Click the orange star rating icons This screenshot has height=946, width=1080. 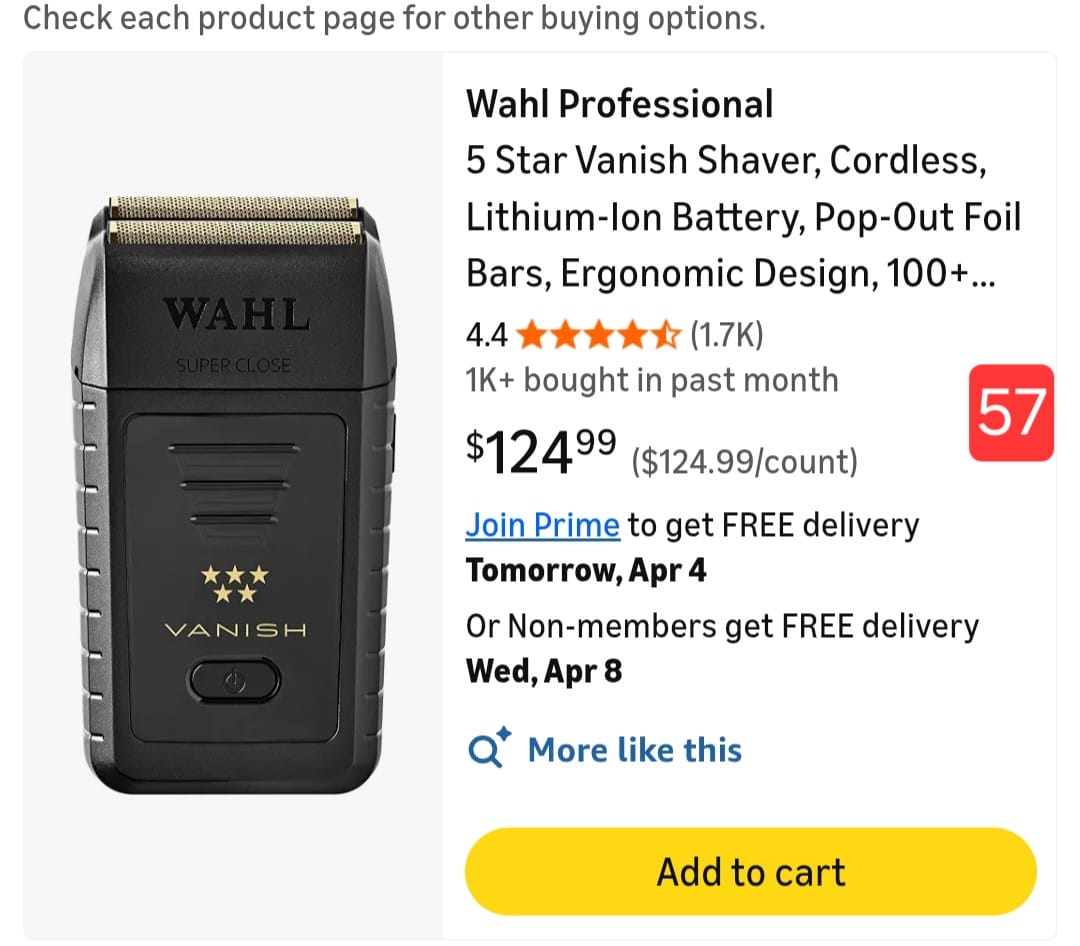[598, 335]
